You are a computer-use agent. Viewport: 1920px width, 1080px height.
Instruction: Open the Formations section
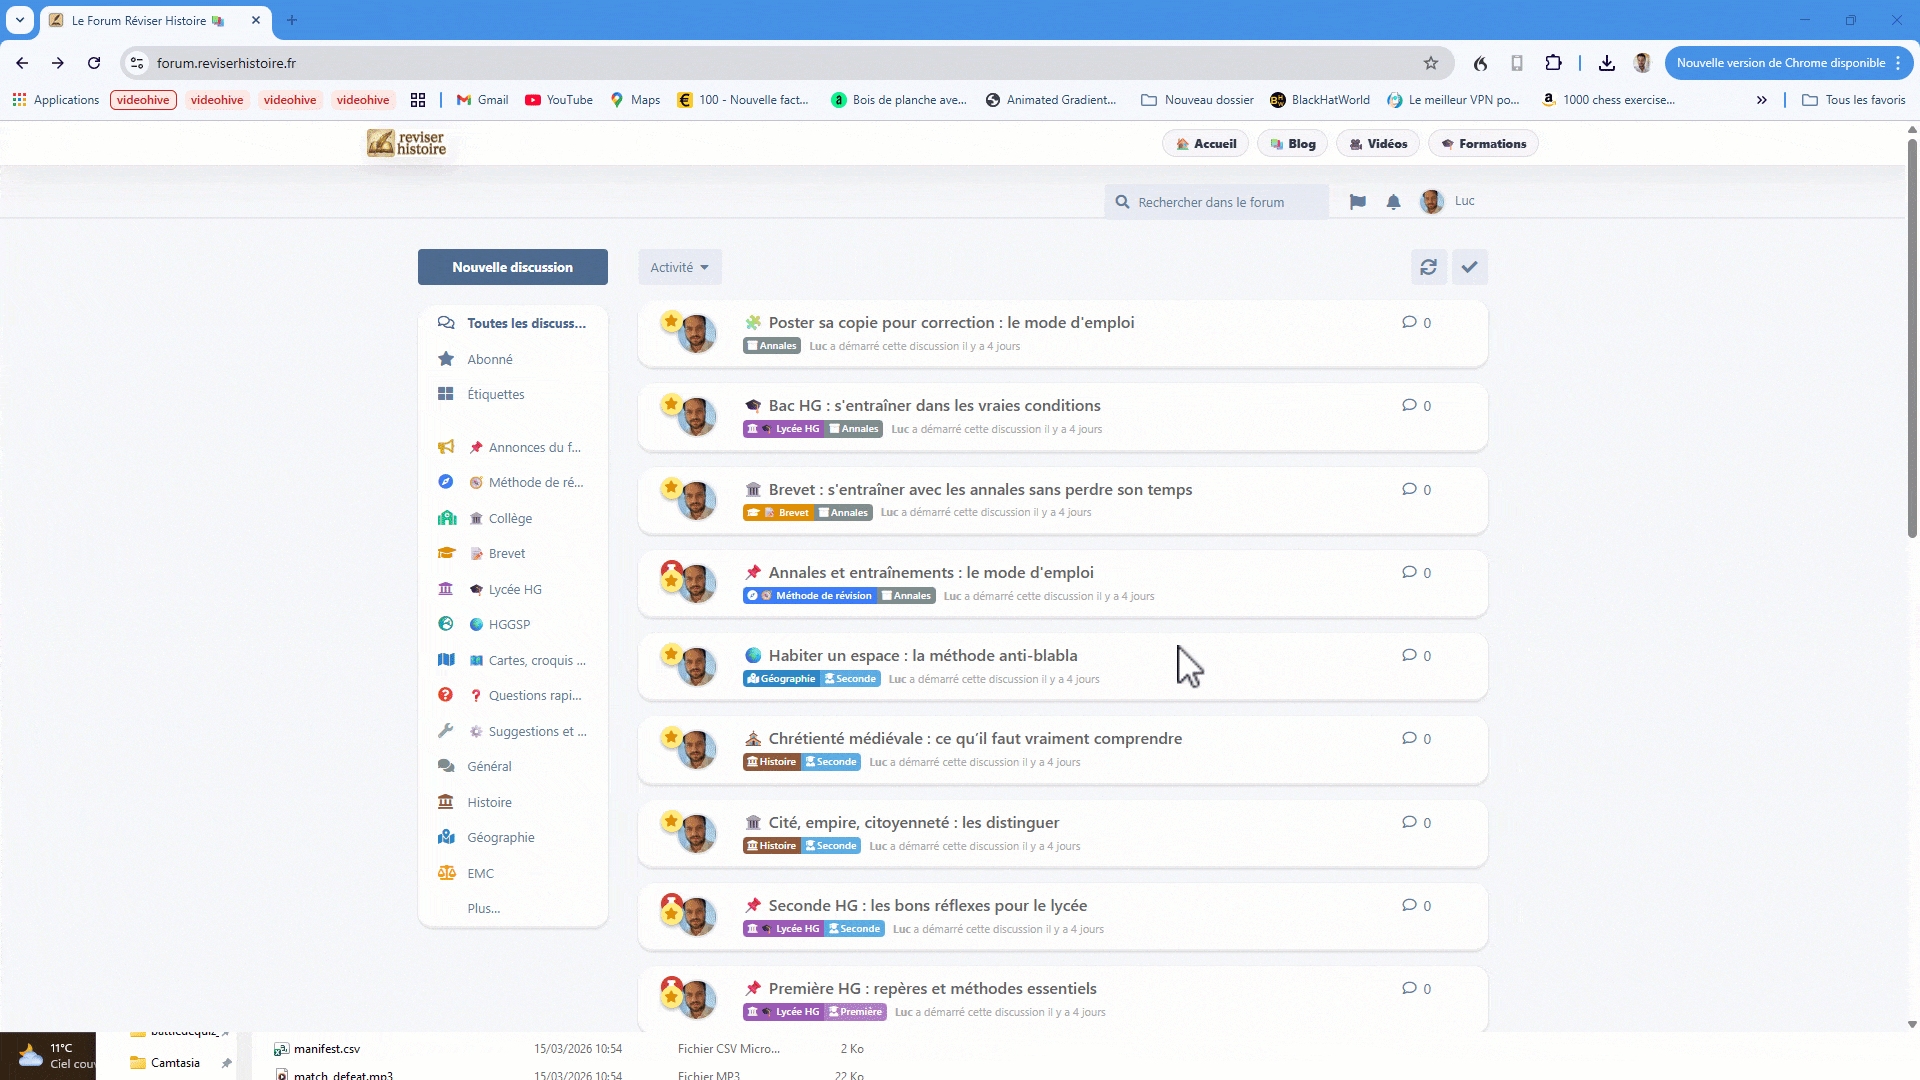pyautogui.click(x=1483, y=143)
